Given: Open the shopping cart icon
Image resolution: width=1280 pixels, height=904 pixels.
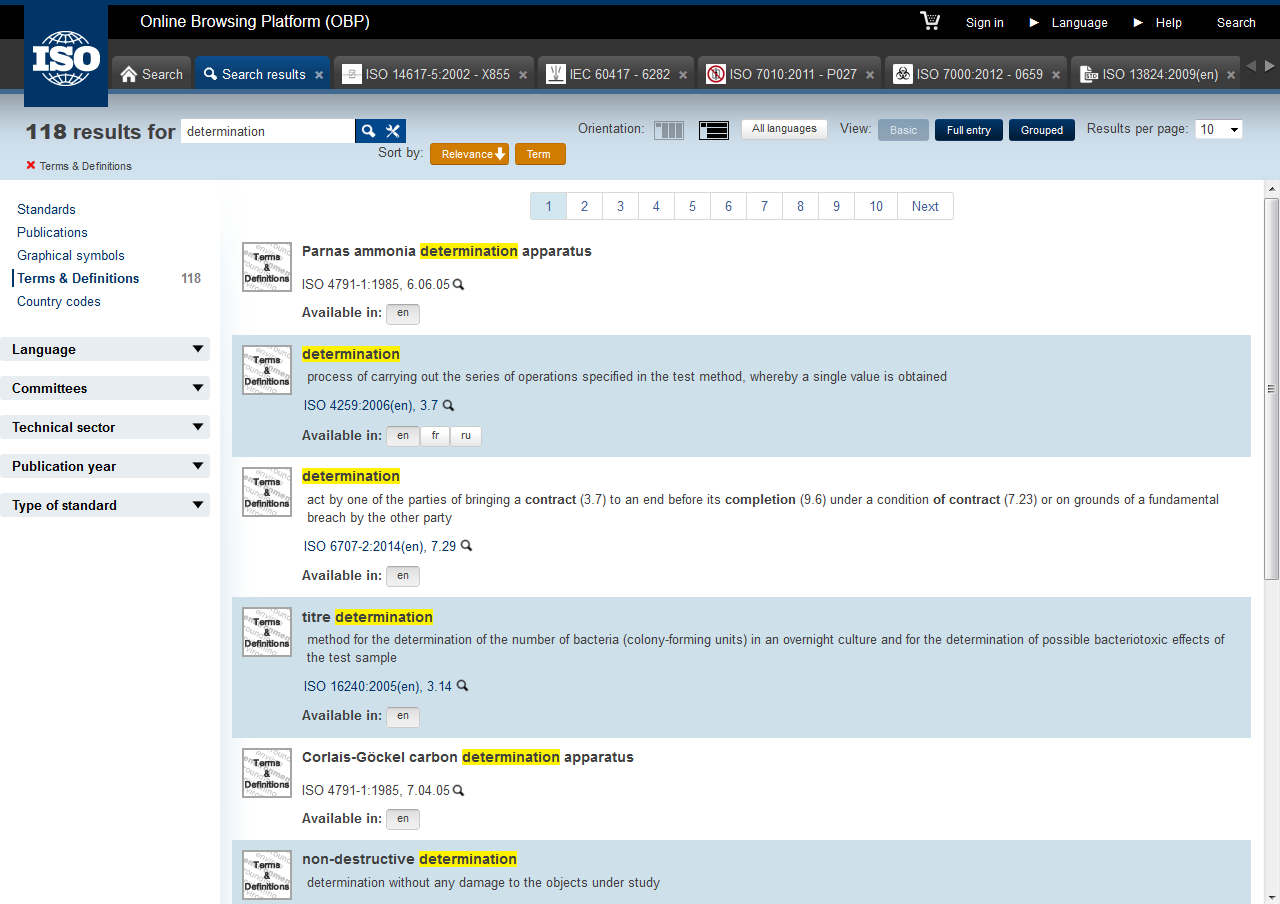Looking at the screenshot, I should point(930,21).
